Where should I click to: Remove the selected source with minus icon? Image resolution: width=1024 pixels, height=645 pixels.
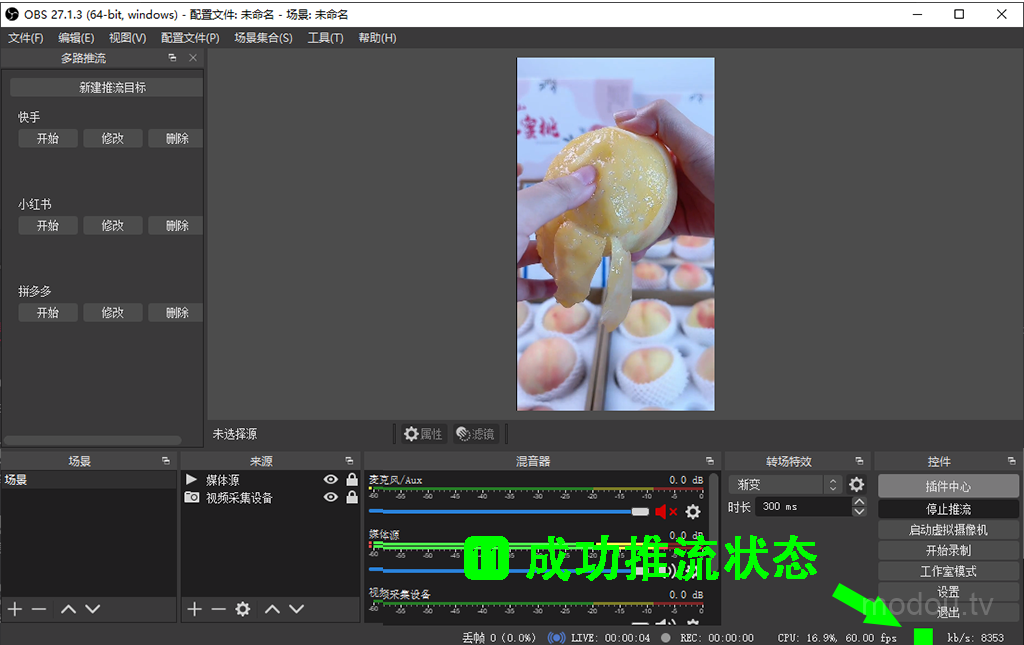coord(218,609)
